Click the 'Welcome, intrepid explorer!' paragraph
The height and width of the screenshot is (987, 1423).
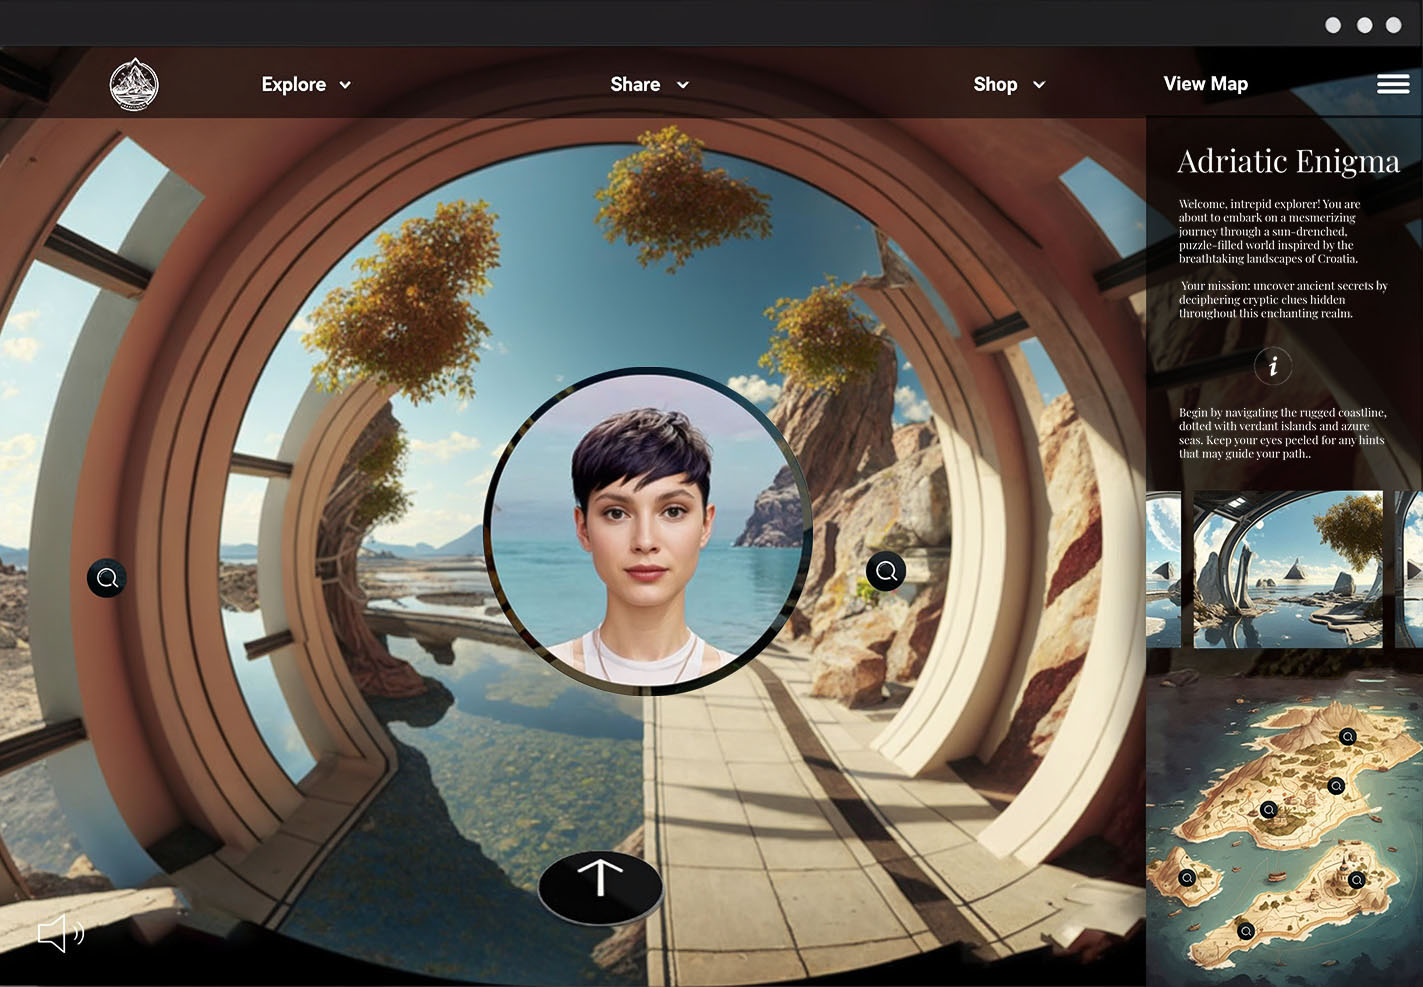(1269, 231)
